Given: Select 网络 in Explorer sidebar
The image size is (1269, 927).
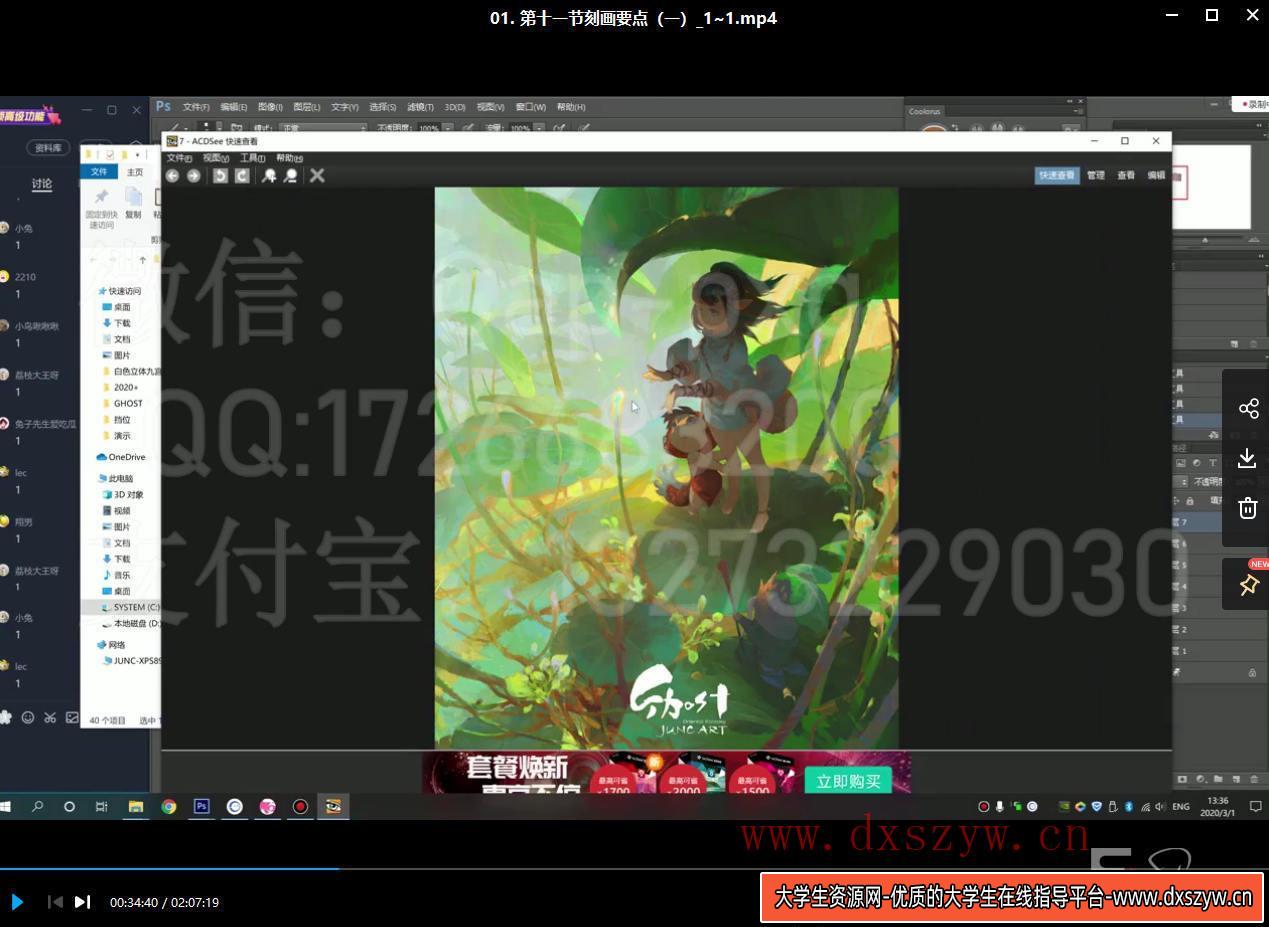Looking at the screenshot, I should click(x=112, y=645).
